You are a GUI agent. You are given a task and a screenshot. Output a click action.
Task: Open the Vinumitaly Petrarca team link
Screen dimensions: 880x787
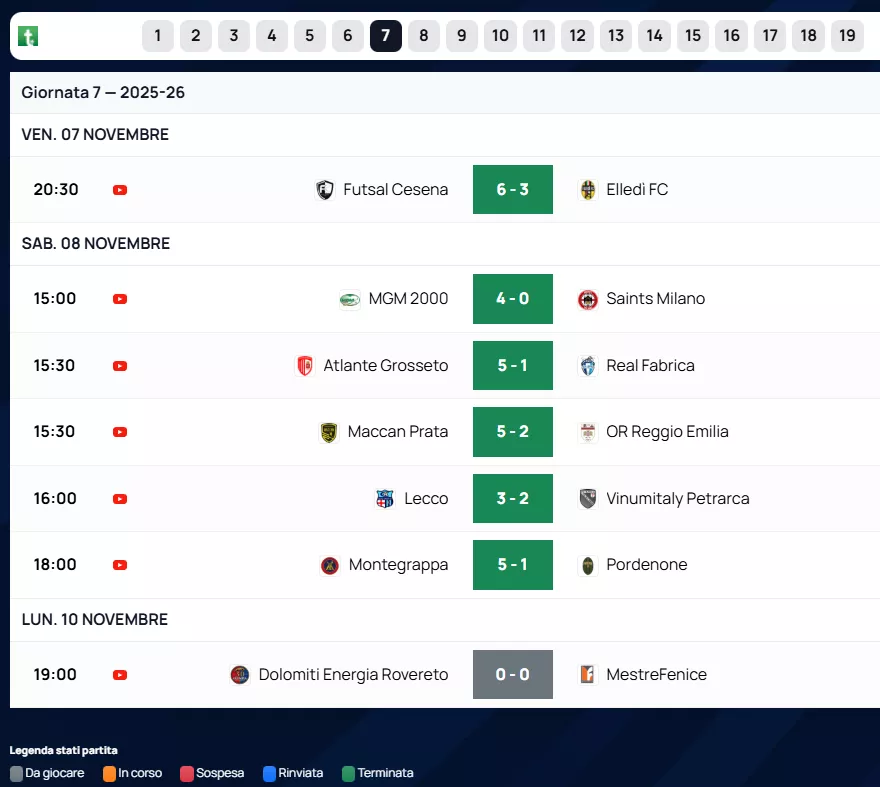coord(677,499)
